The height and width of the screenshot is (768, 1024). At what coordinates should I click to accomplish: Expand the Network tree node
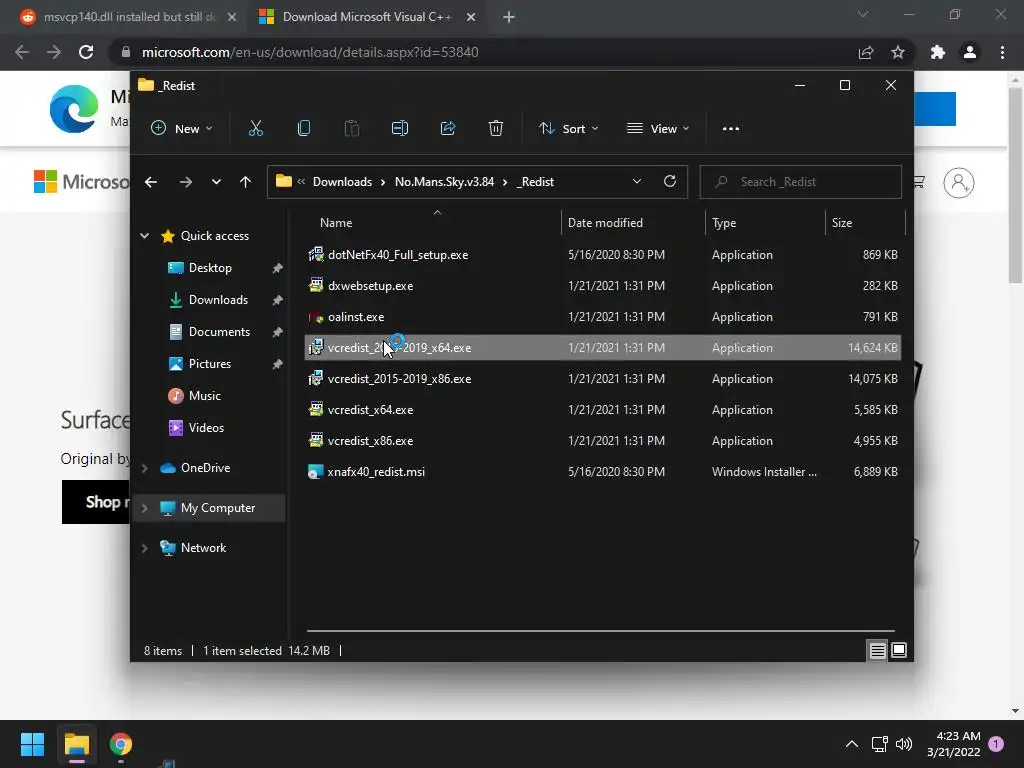pyautogui.click(x=144, y=548)
